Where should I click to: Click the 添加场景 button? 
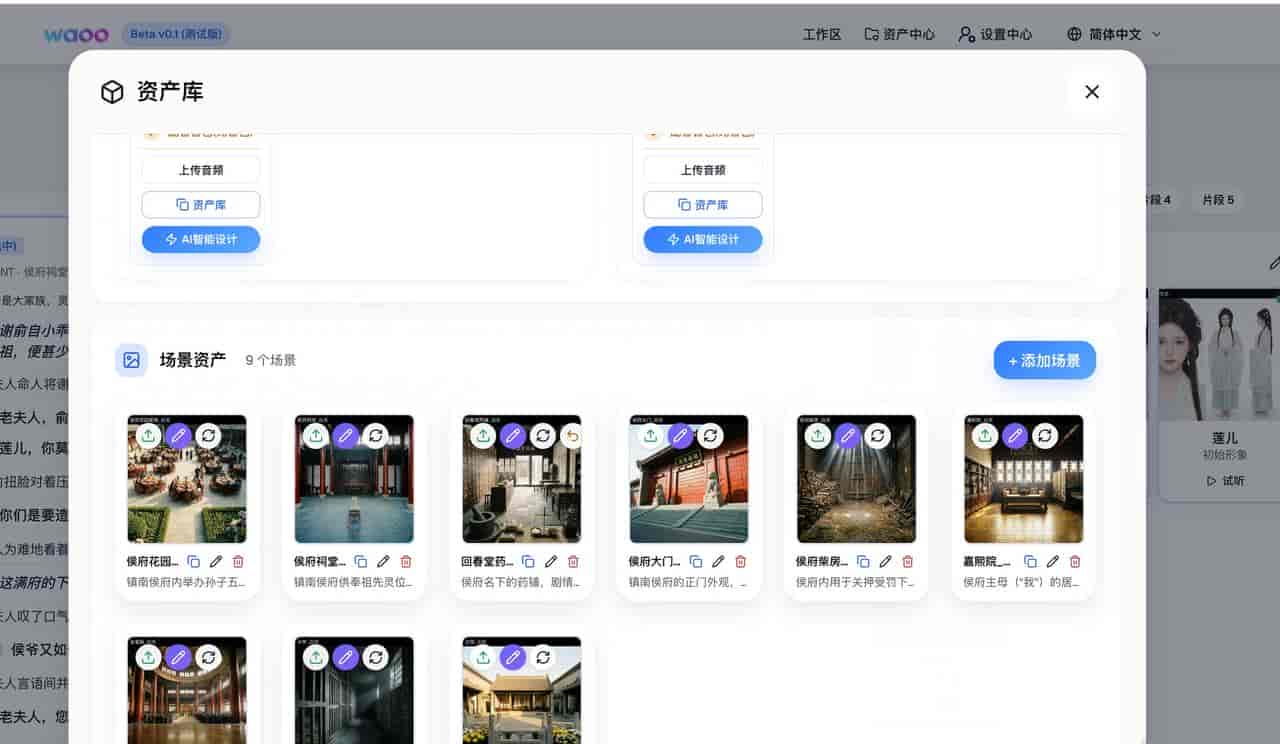tap(1045, 360)
